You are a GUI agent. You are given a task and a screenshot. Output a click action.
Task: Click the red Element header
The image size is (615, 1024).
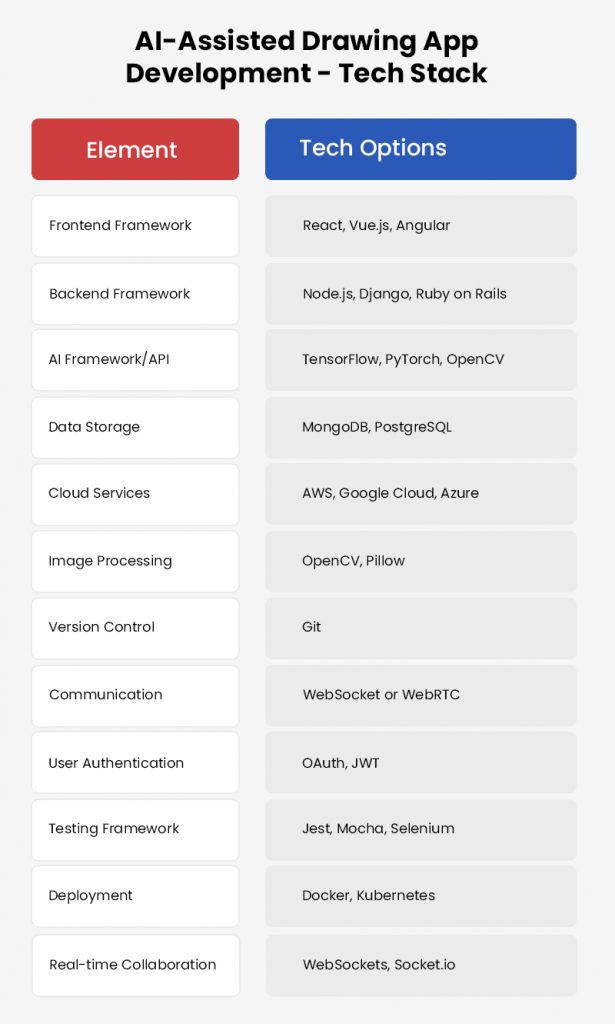135,150
